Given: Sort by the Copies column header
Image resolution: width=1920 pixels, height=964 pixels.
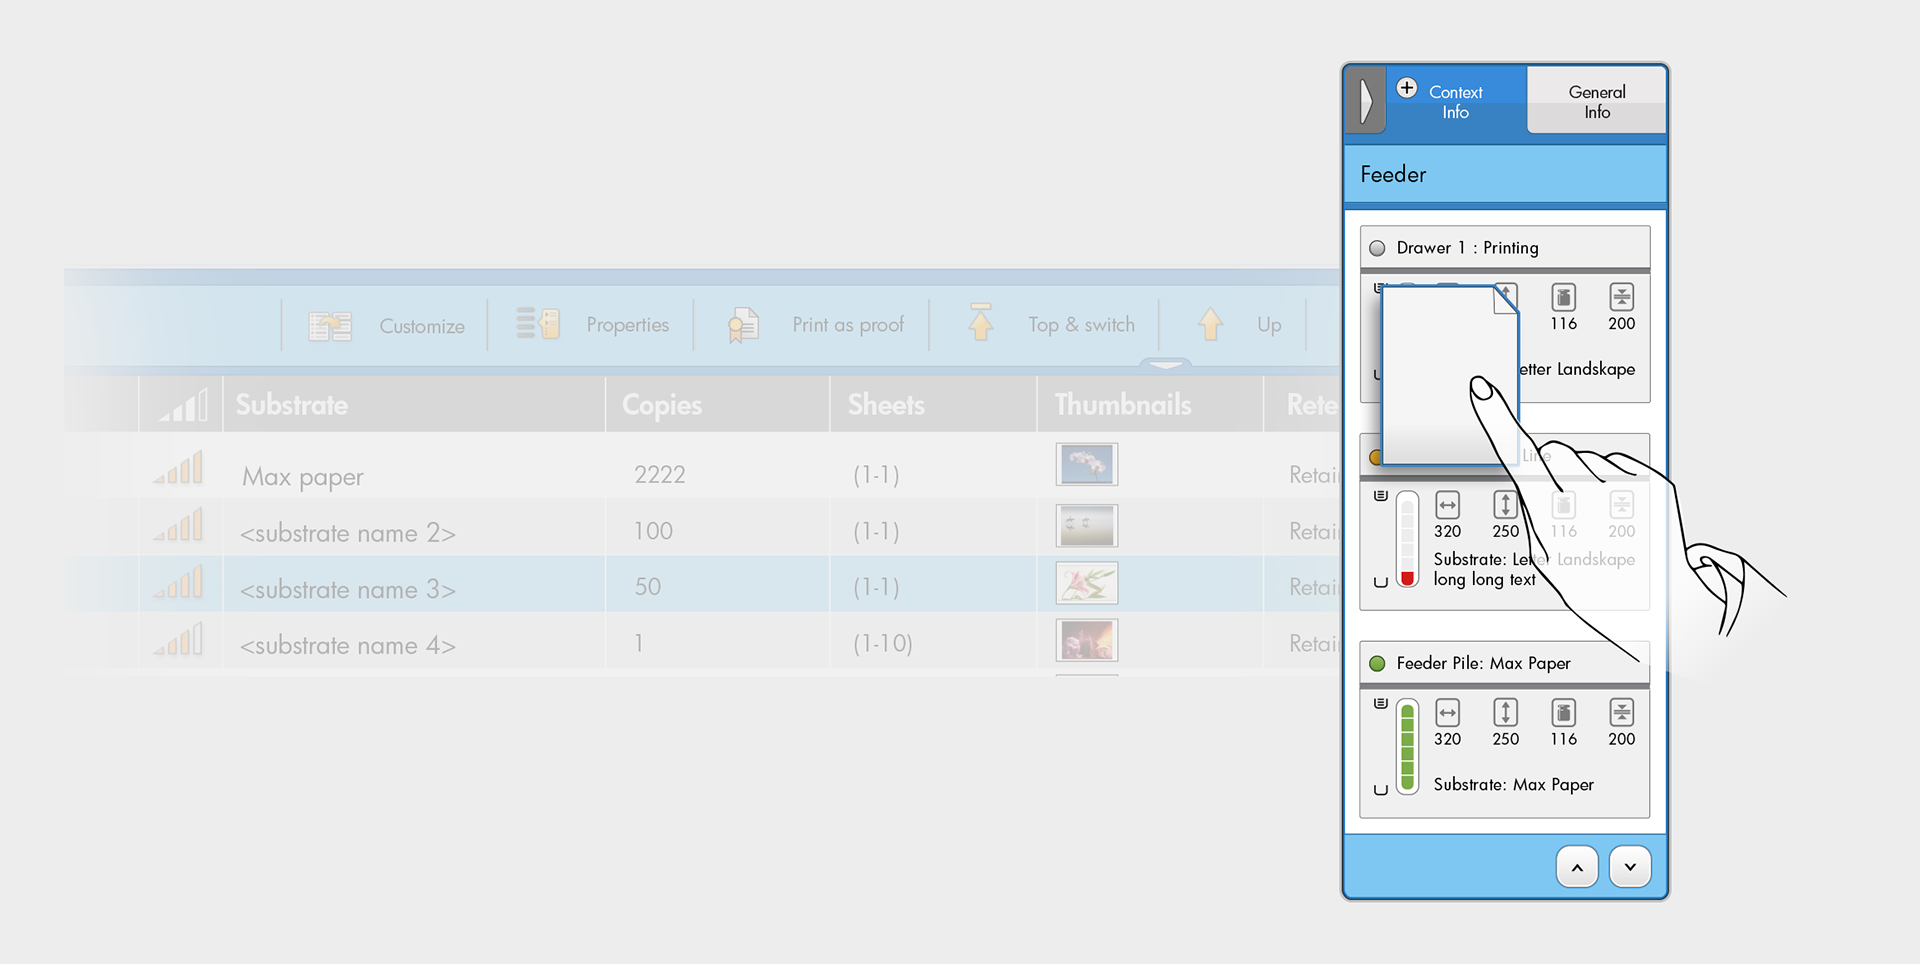Looking at the screenshot, I should coord(717,405).
